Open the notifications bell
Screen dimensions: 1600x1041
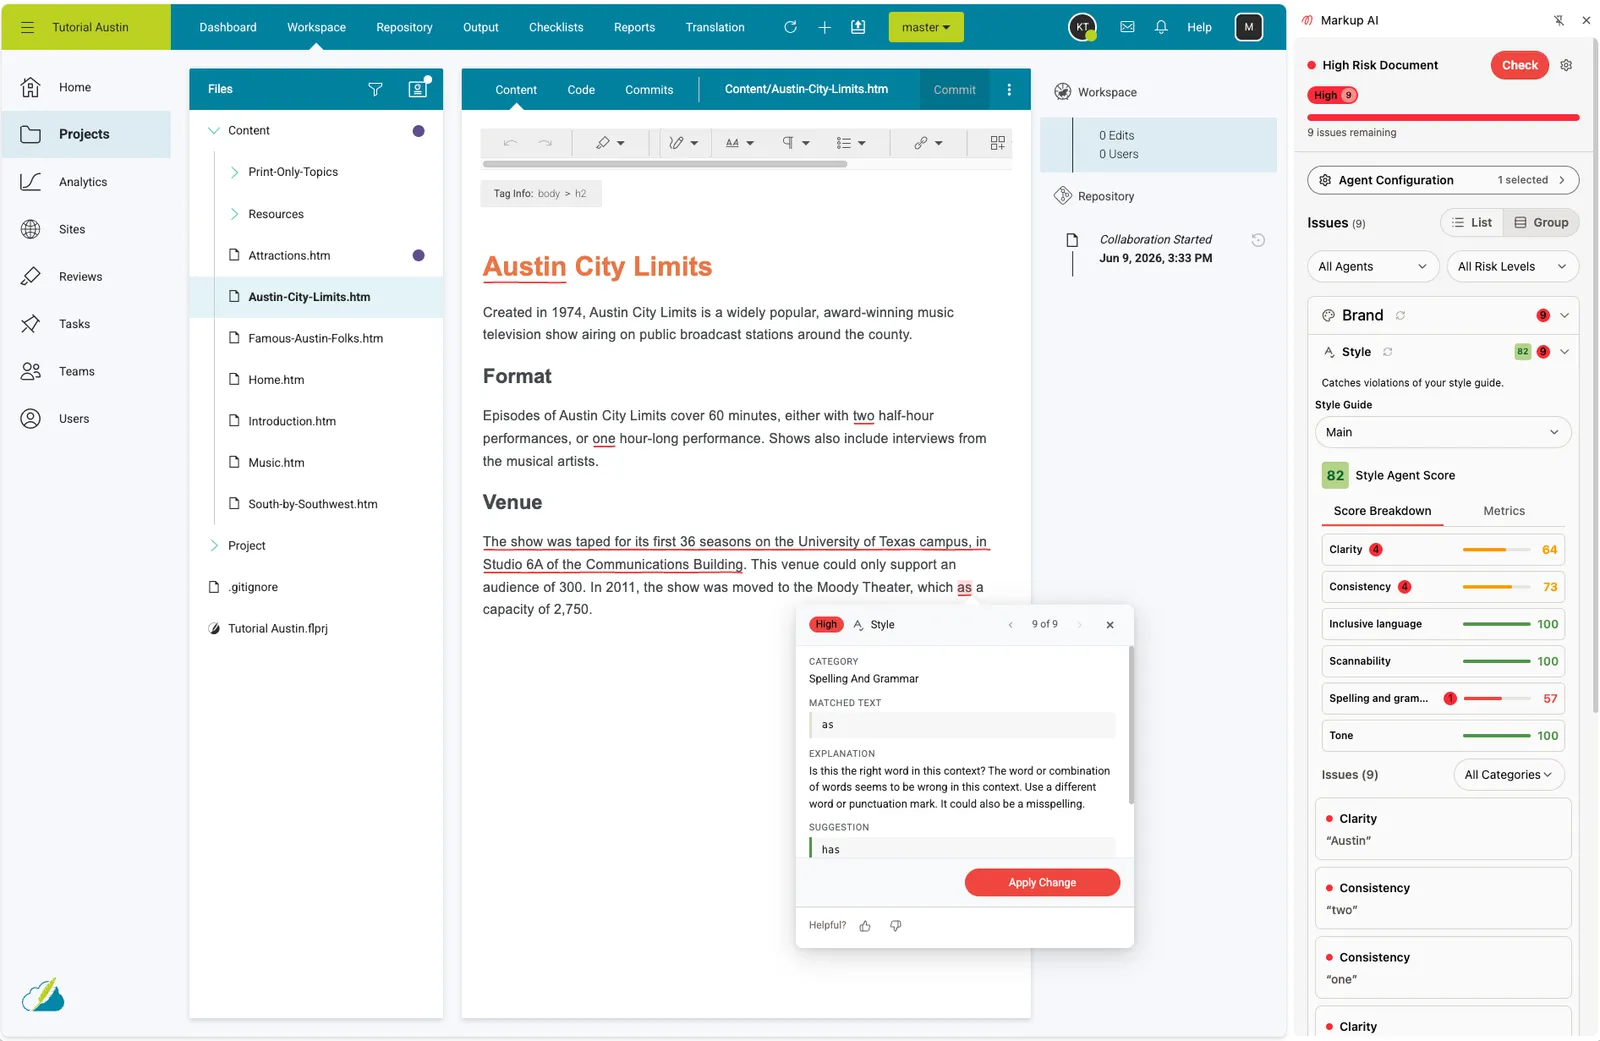[1161, 27]
